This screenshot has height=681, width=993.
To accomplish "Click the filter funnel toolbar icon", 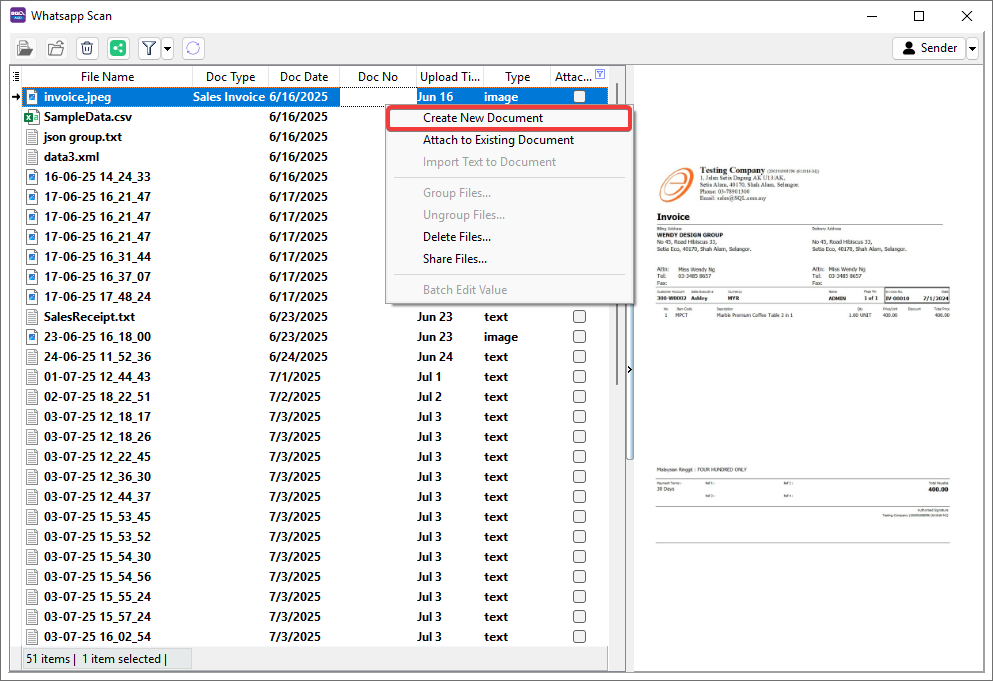I will [x=148, y=48].
